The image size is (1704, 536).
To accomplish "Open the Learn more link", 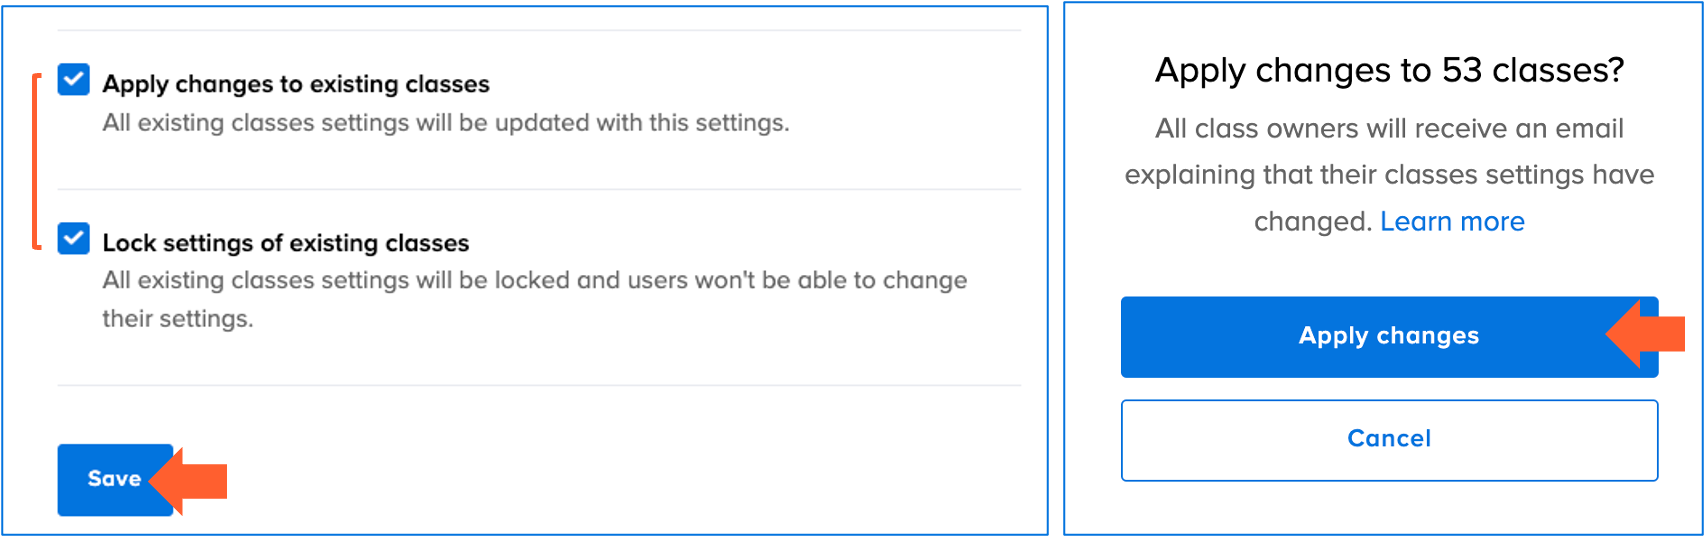I will click(x=1452, y=221).
